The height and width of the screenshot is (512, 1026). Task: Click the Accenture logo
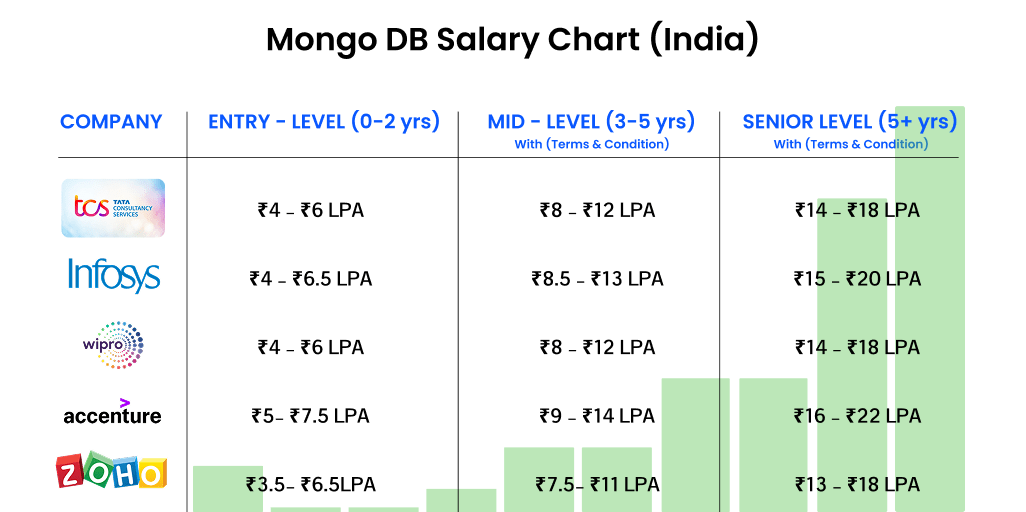click(112, 412)
